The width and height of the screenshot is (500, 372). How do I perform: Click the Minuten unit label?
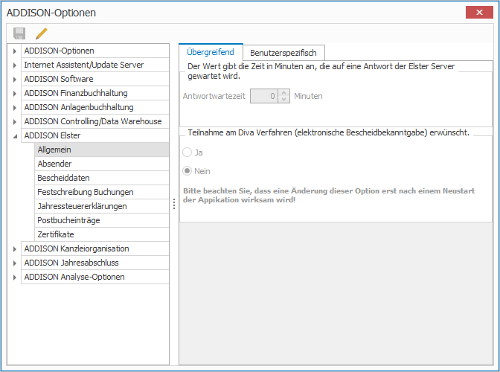(x=308, y=96)
